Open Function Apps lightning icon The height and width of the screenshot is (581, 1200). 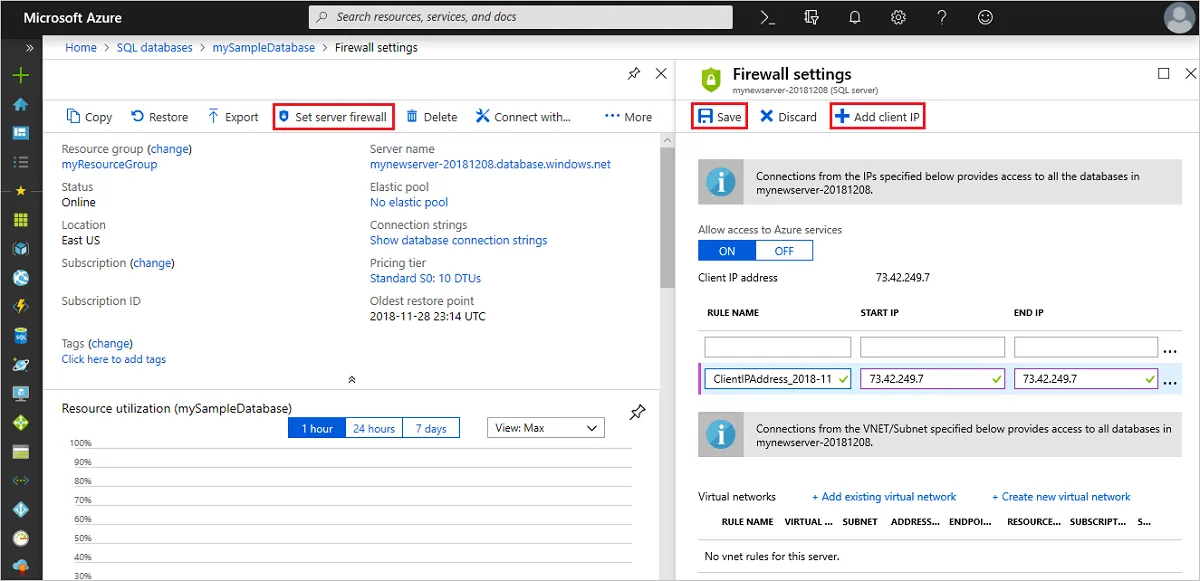pyautogui.click(x=20, y=307)
